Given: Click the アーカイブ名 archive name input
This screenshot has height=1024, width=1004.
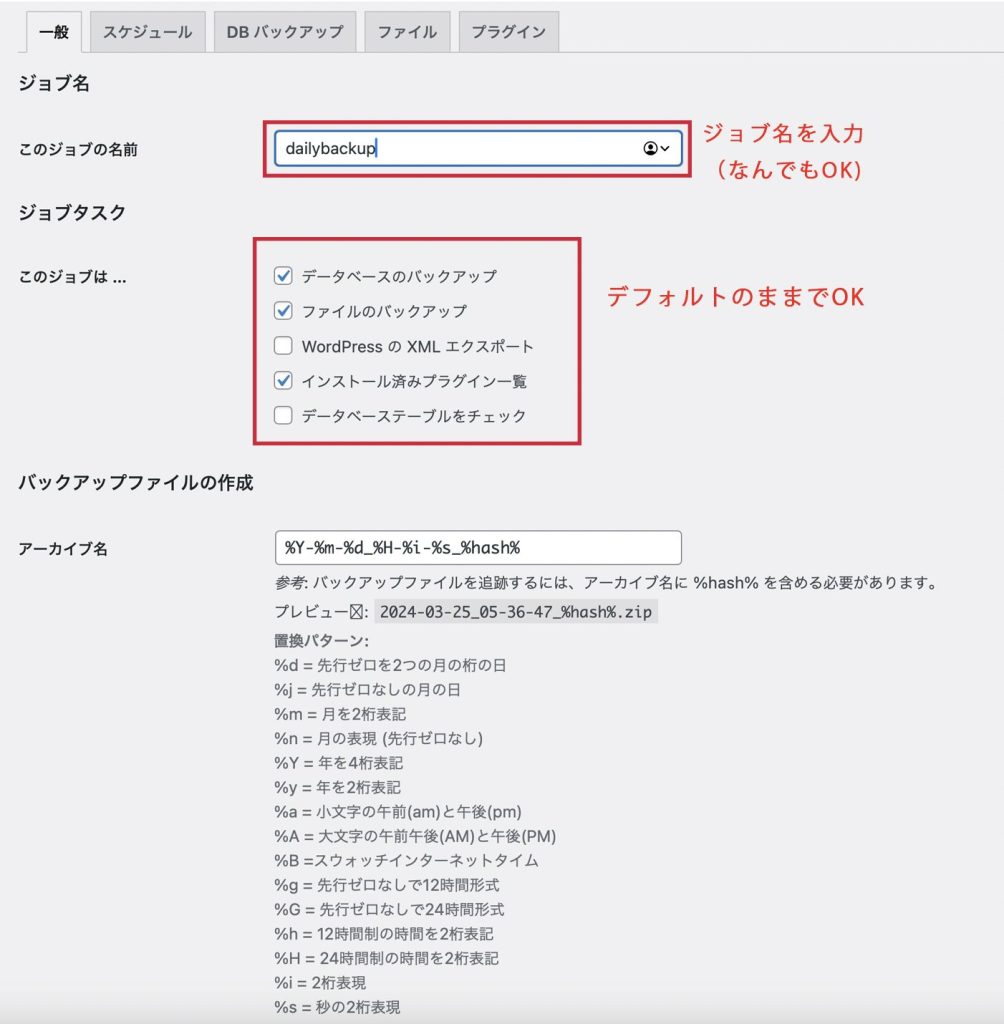Looking at the screenshot, I should point(477,548).
